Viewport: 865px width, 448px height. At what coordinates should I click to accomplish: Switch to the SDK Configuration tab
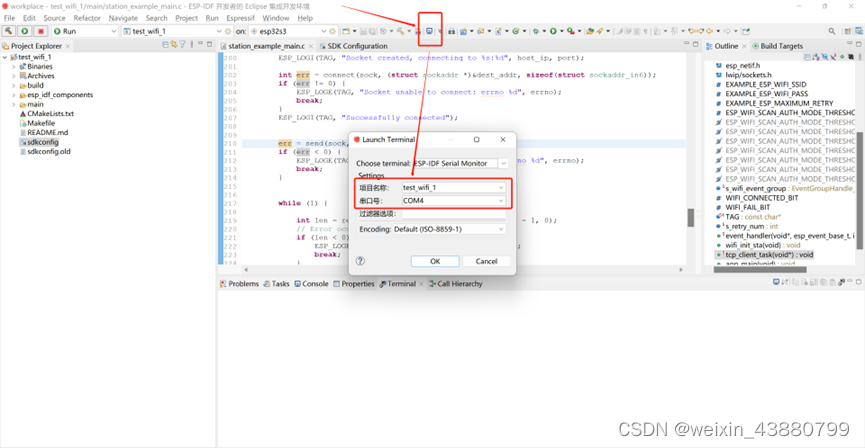[353, 46]
